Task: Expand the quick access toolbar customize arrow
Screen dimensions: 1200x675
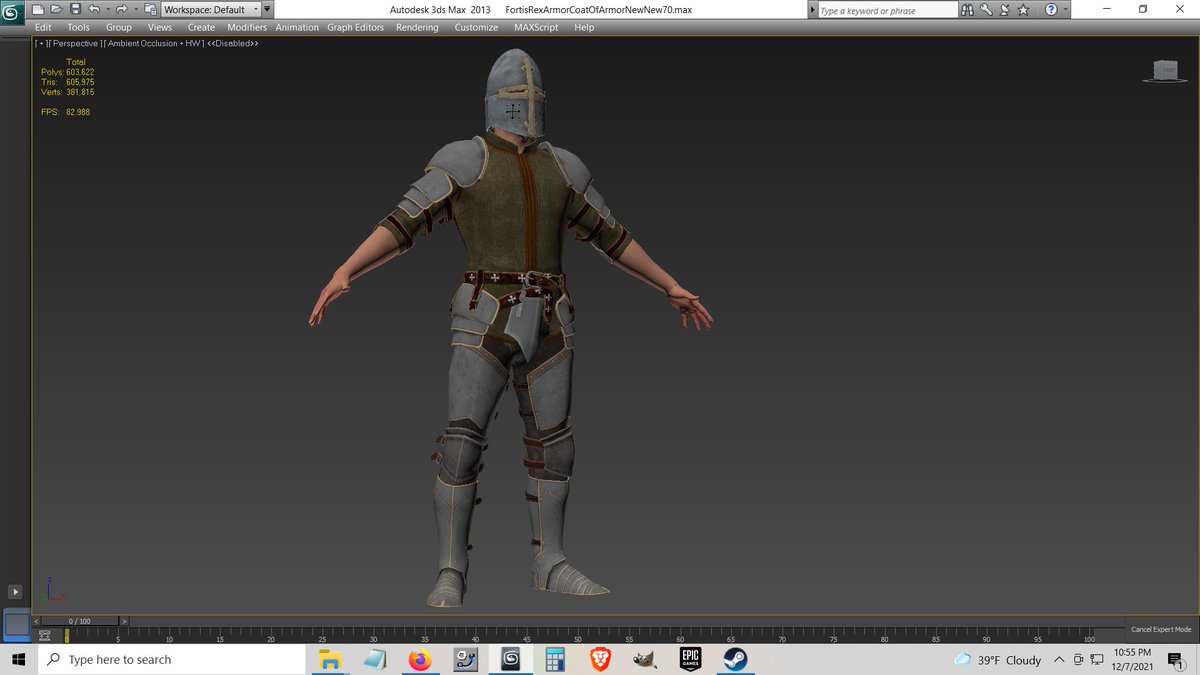Action: coord(267,9)
